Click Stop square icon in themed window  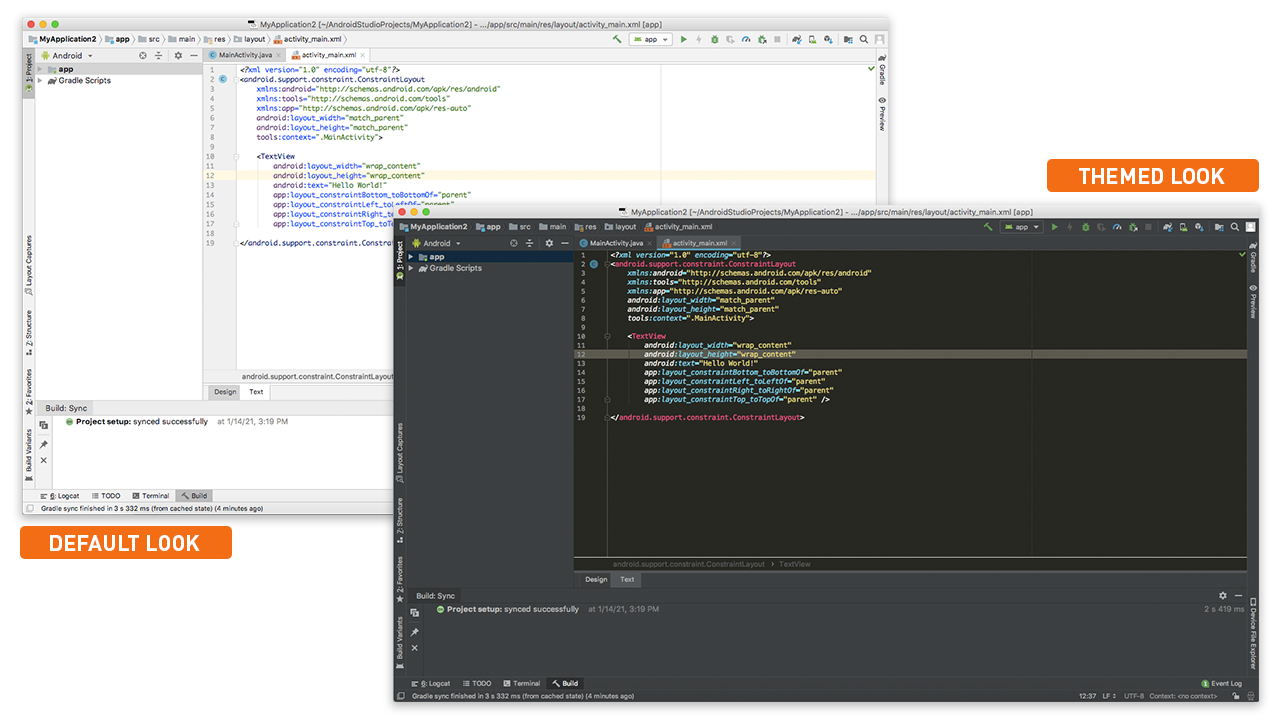click(x=1148, y=227)
